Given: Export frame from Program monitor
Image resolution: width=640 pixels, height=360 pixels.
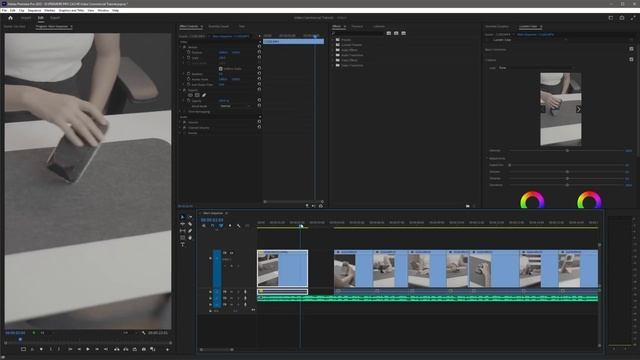Looking at the screenshot, I should [144, 349].
